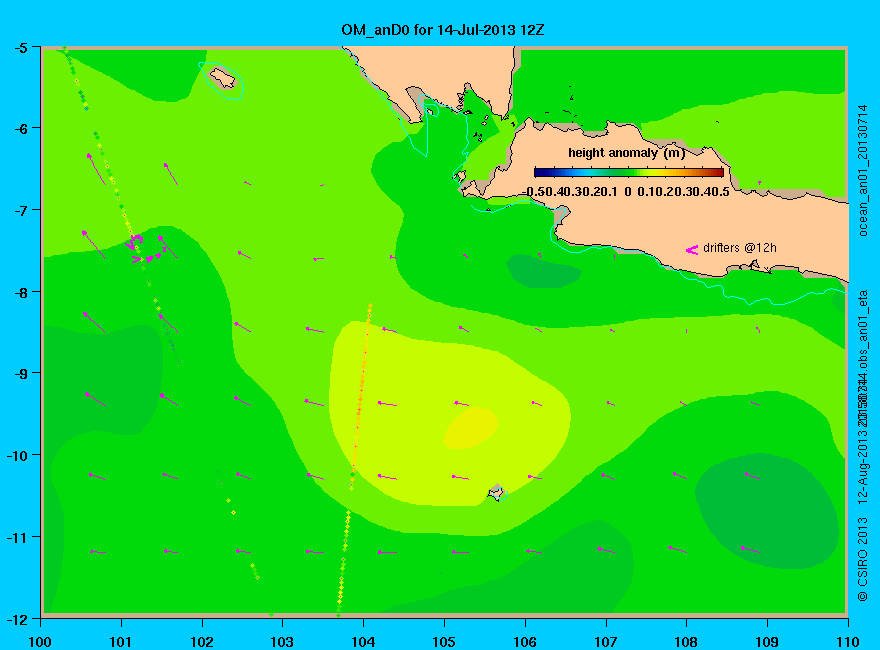Click the longitude label '100'
The image size is (880, 650).
(40, 642)
